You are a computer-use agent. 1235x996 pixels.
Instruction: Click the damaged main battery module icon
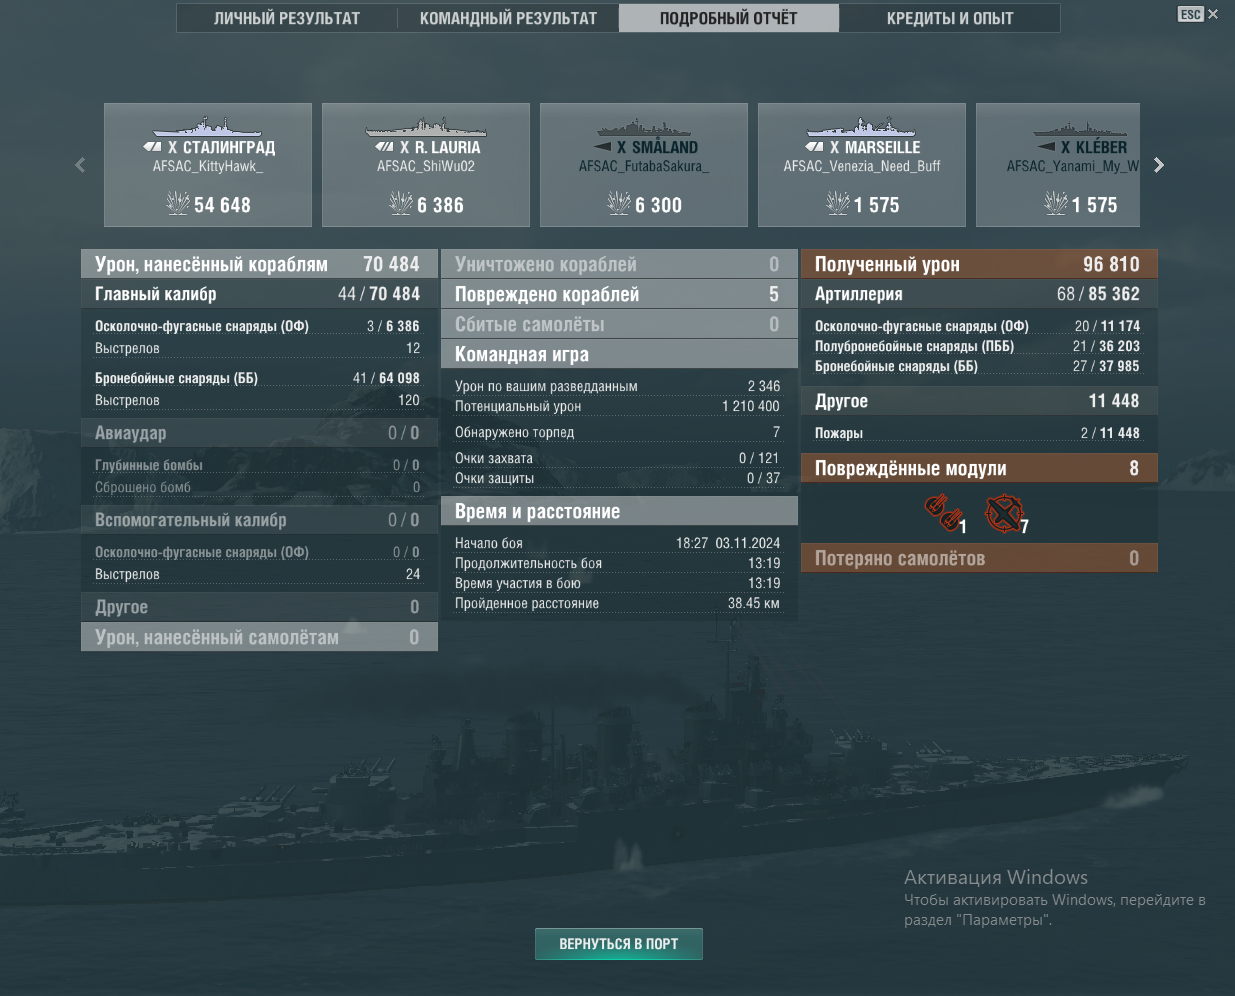pyautogui.click(x=942, y=513)
